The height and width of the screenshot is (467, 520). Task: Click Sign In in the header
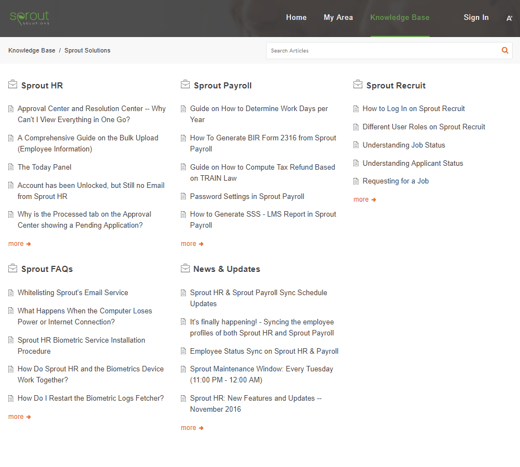[x=476, y=17]
